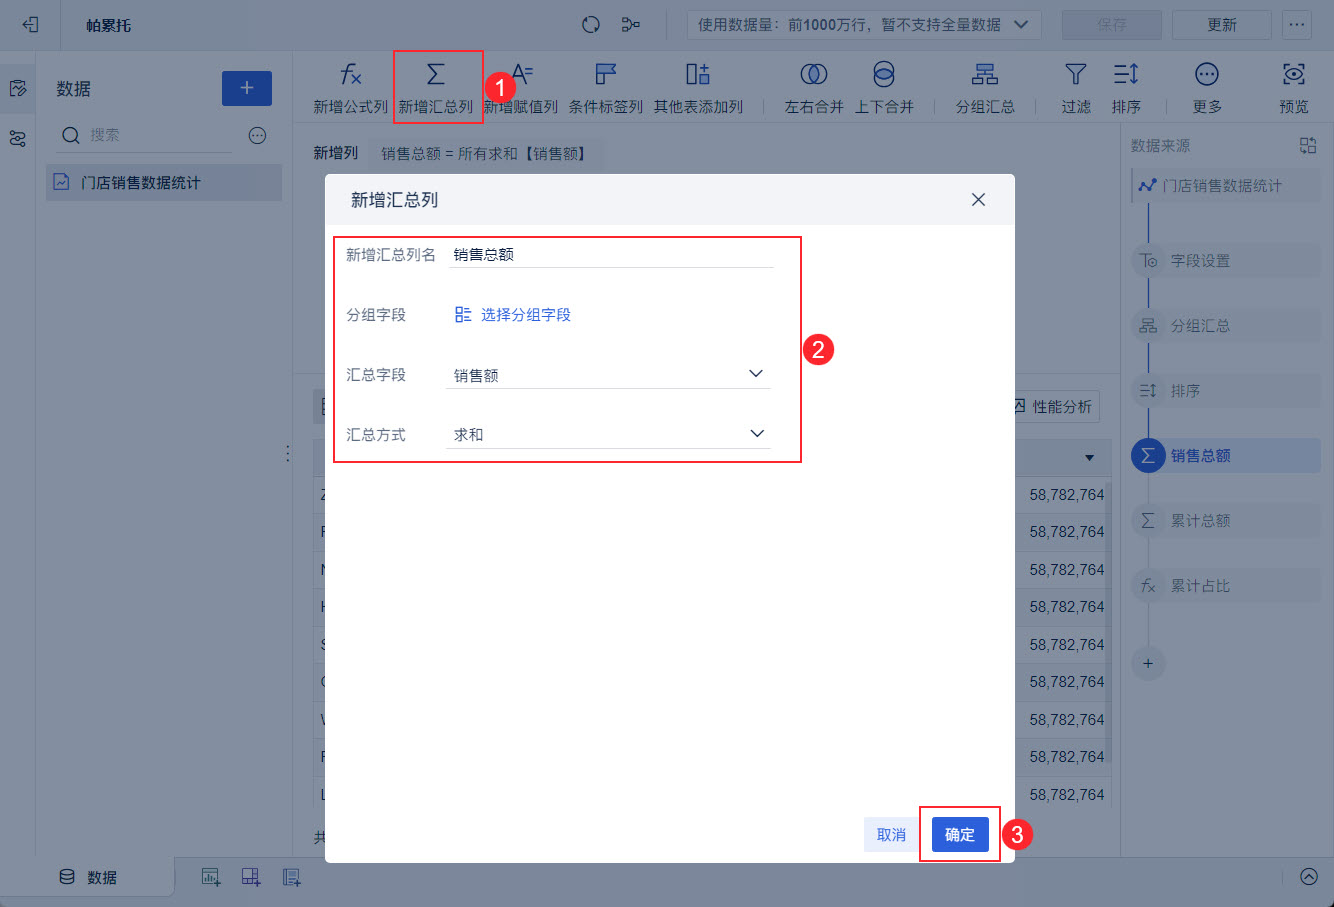This screenshot has height=907, width=1334.
Task: Click the data edit icon in left sidebar
Action: [18, 89]
